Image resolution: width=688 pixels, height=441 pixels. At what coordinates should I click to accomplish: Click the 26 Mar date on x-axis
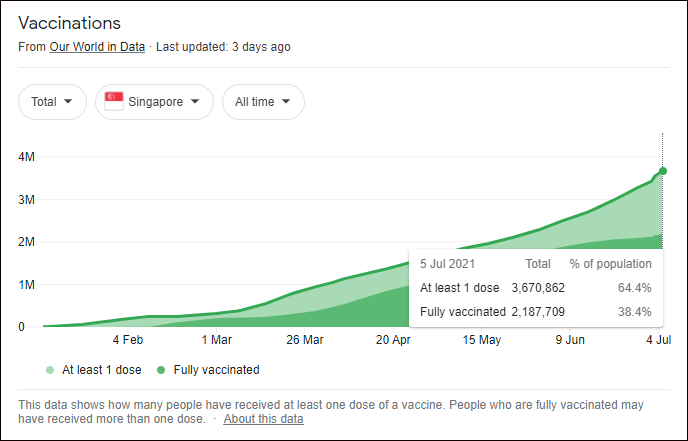coord(305,340)
